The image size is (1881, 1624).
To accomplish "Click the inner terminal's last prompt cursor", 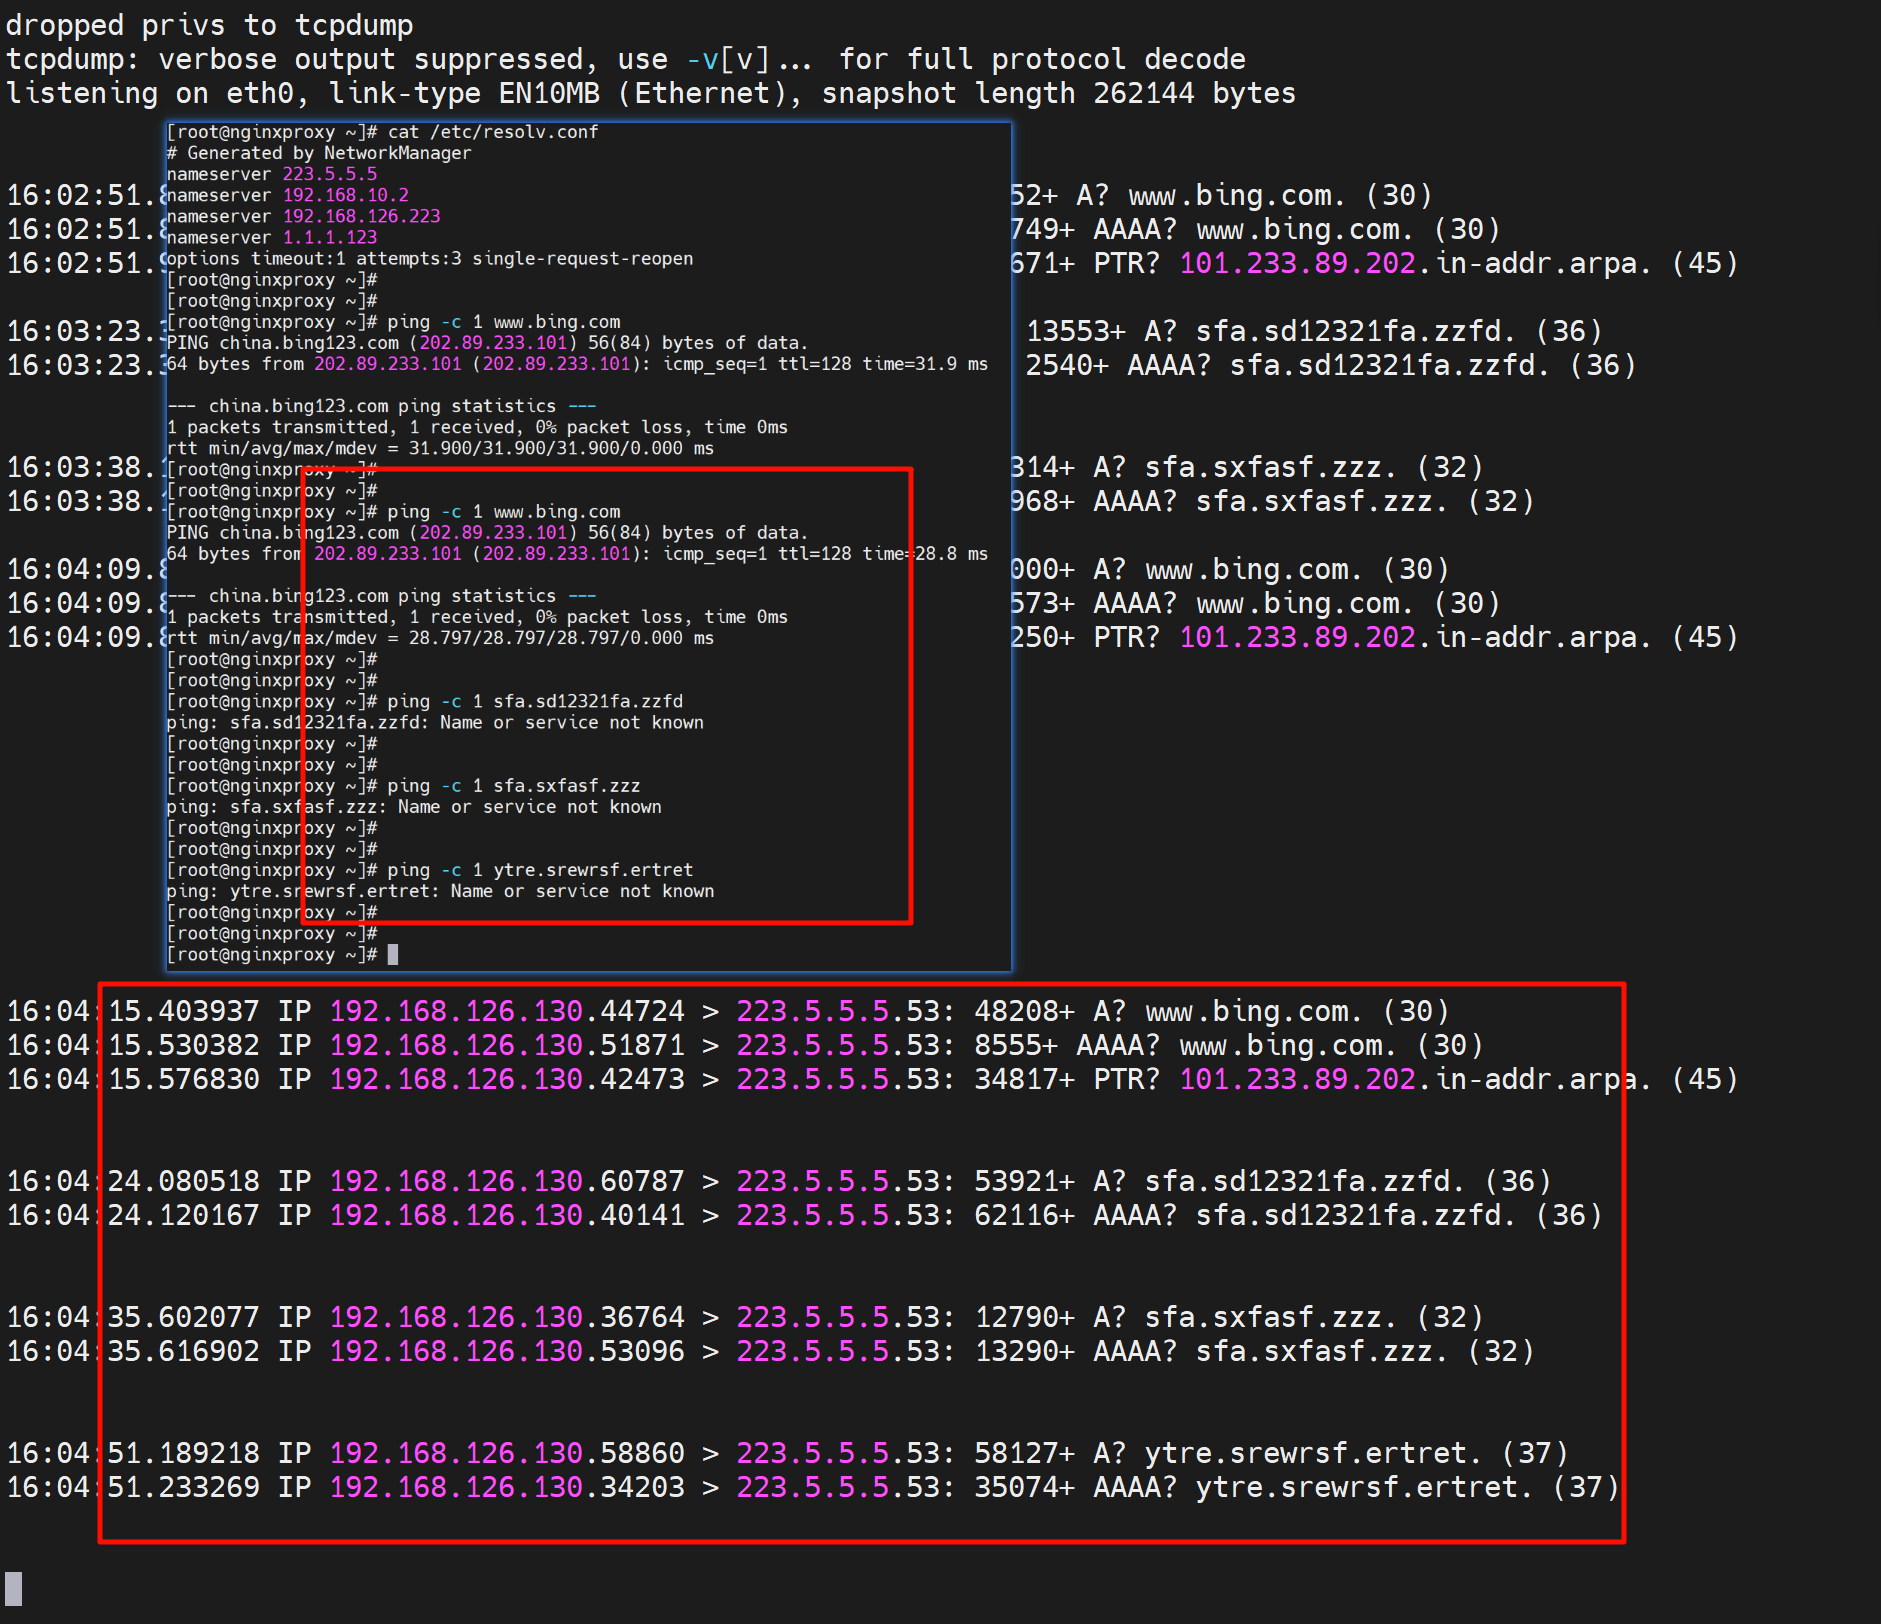I will click(x=393, y=955).
